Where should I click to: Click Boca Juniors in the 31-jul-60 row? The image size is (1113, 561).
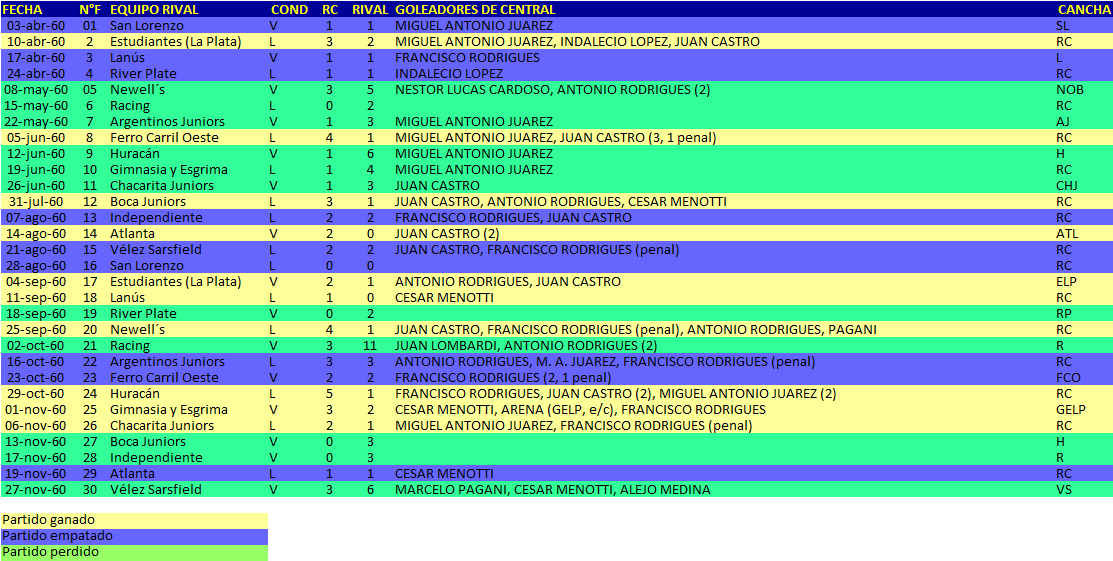pyautogui.click(x=150, y=202)
